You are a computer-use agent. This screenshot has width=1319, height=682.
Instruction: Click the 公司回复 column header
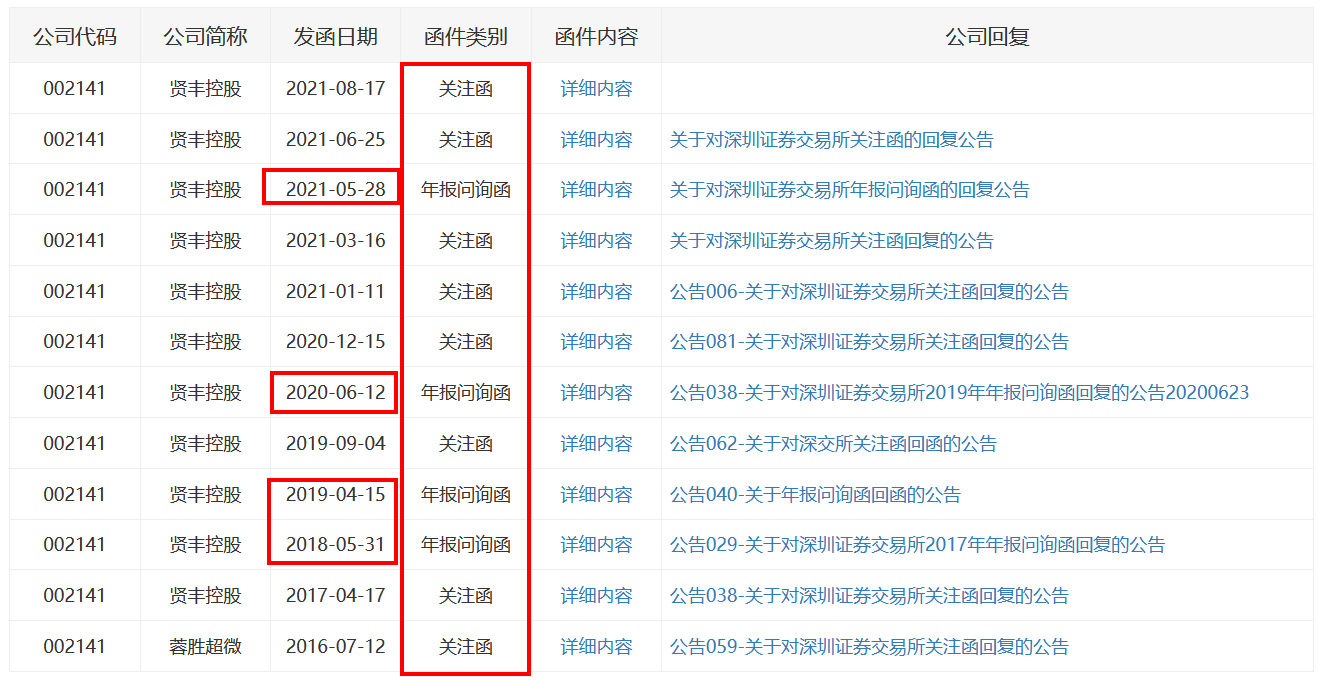(987, 37)
